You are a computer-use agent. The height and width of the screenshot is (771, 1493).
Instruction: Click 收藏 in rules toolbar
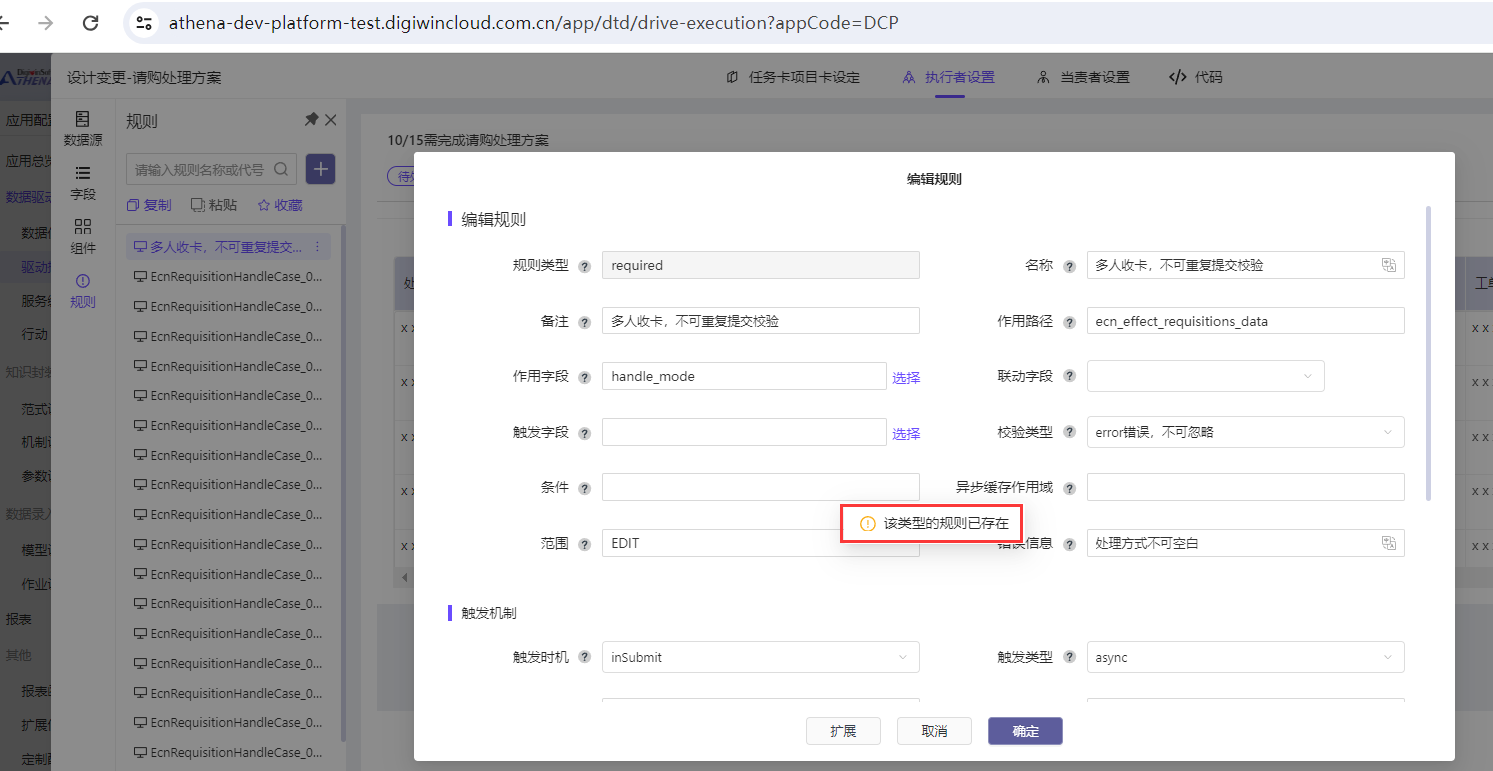click(x=280, y=205)
